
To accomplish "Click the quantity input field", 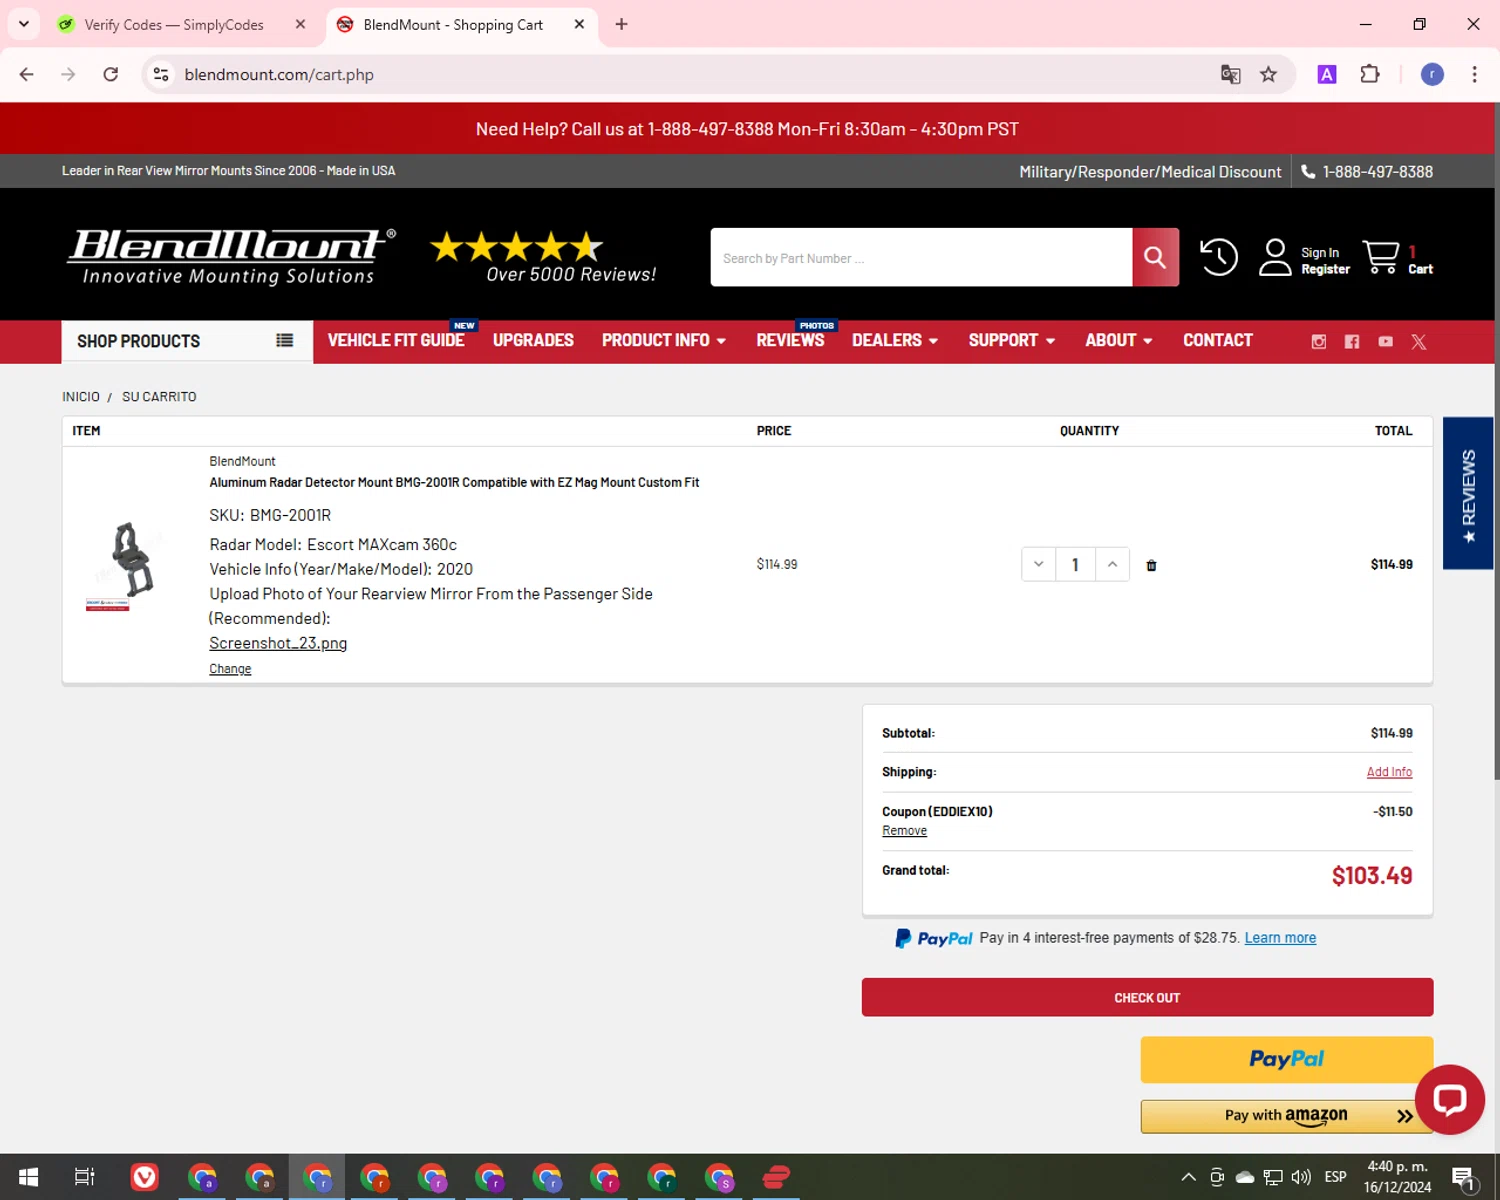I will pyautogui.click(x=1075, y=564).
